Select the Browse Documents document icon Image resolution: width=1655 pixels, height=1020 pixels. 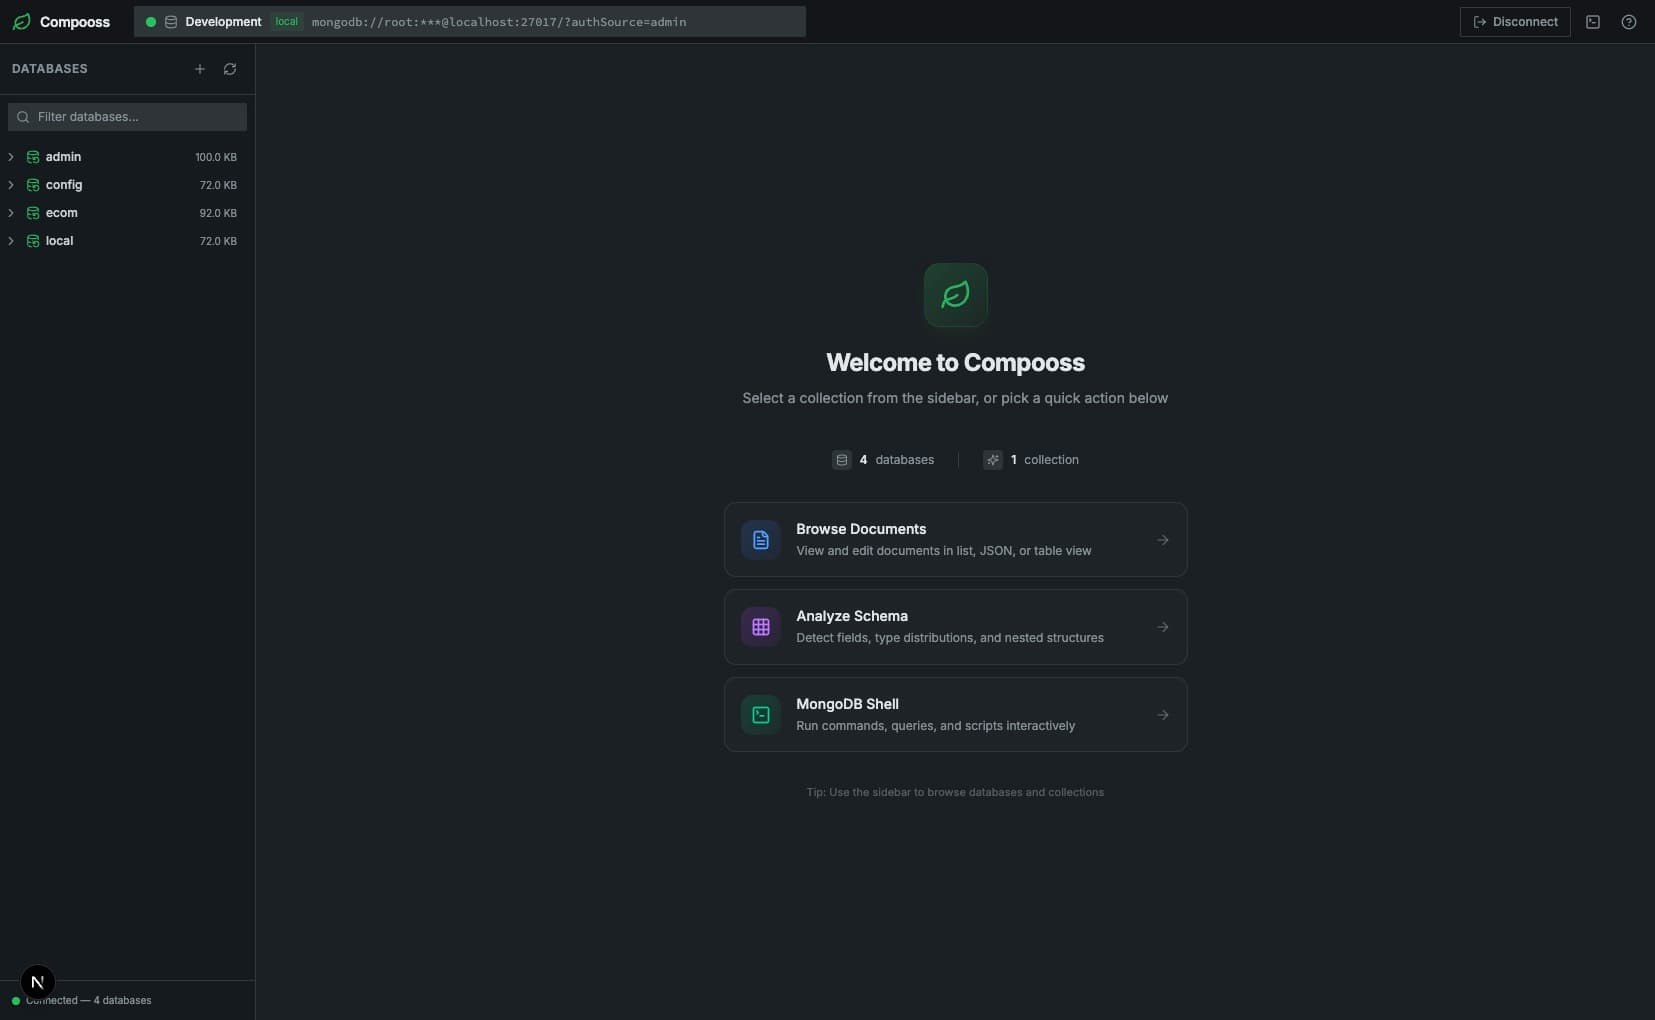pos(760,539)
